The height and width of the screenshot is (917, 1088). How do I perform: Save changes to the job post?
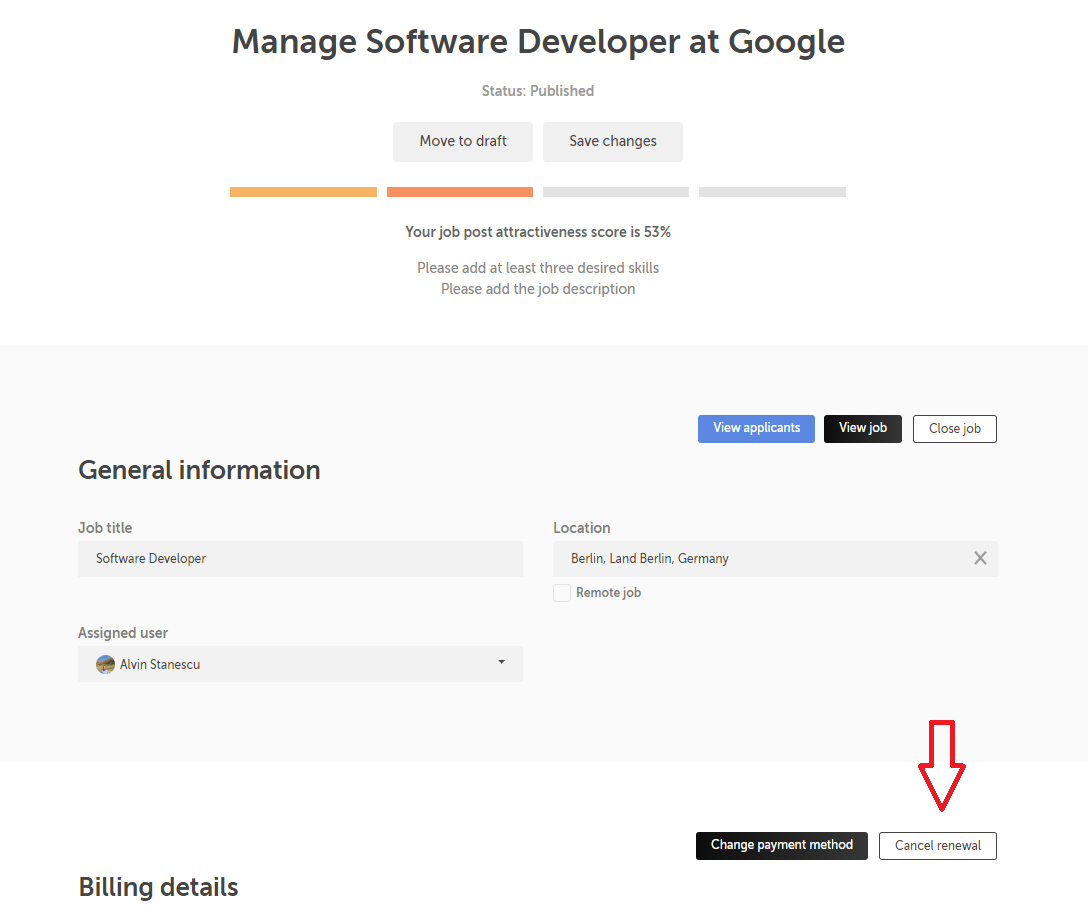pos(613,142)
